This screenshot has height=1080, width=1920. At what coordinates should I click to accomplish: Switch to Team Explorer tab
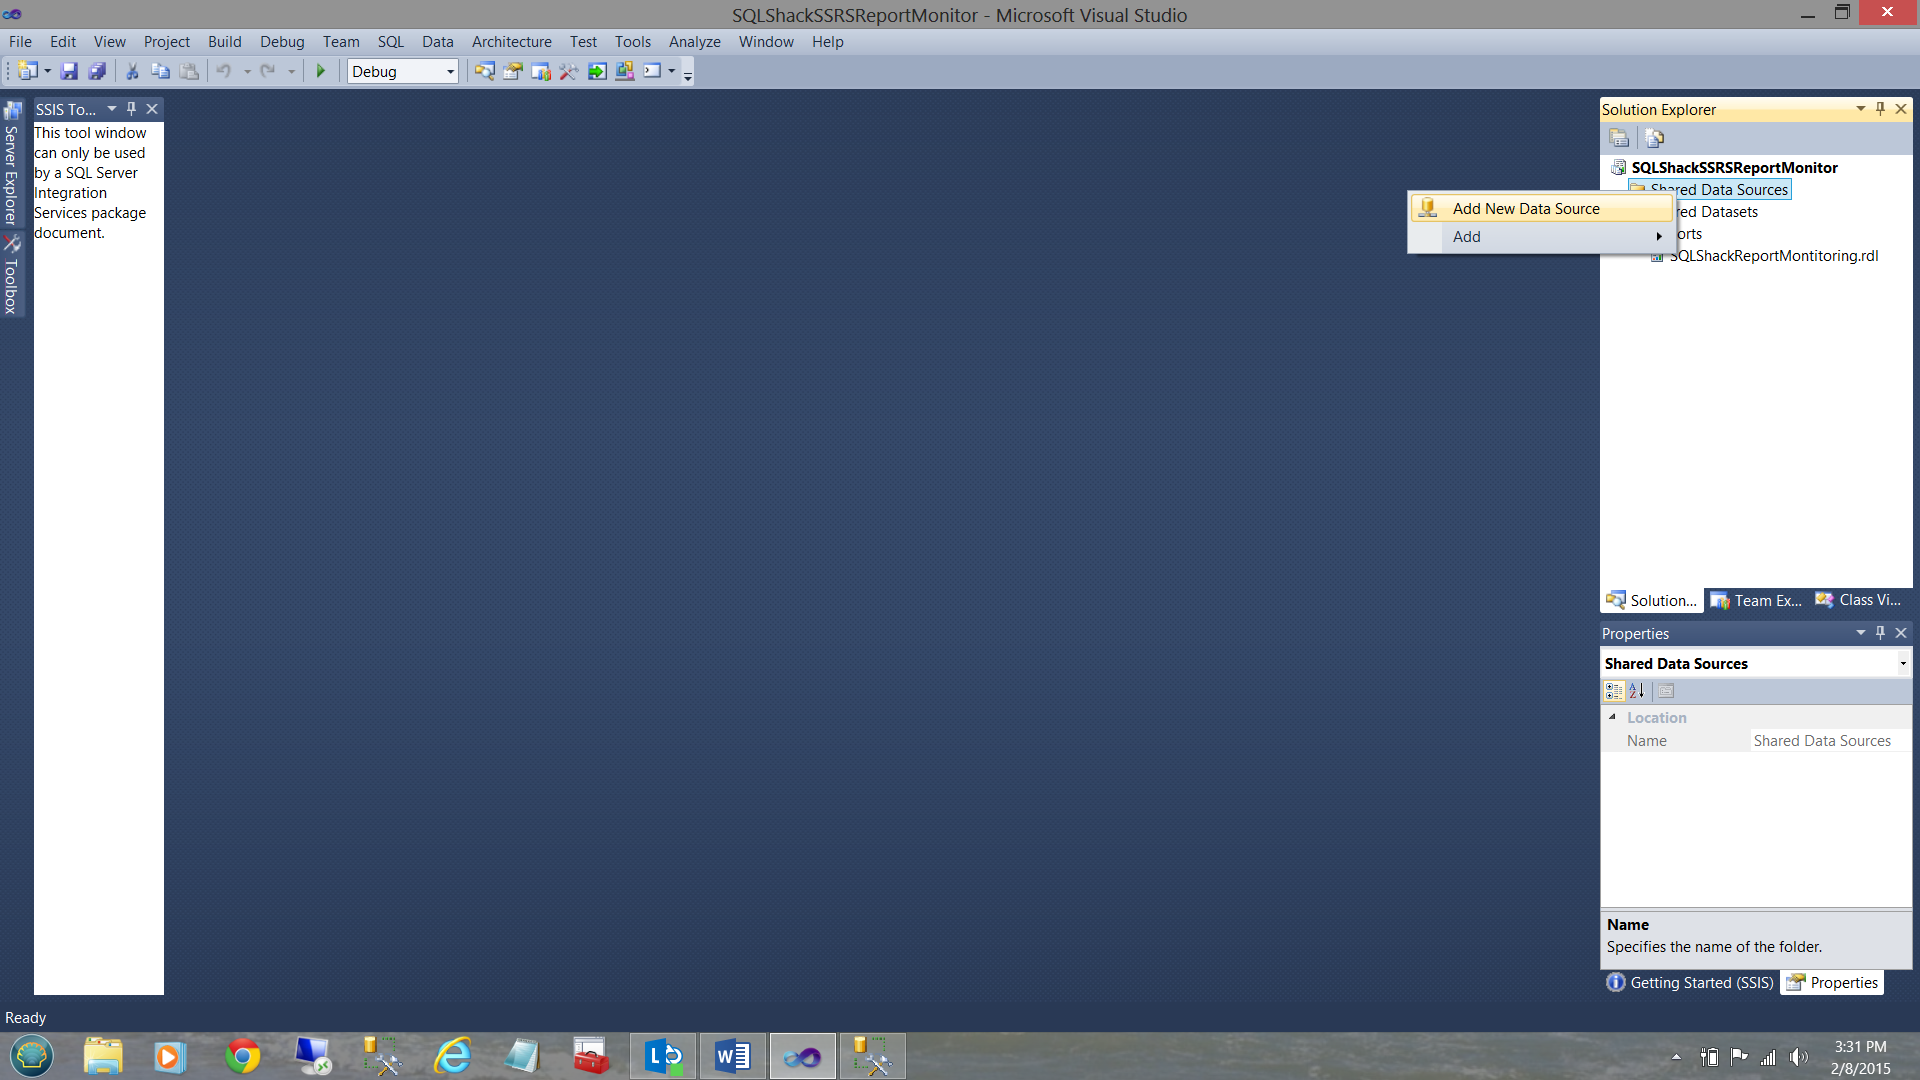pyautogui.click(x=1757, y=600)
